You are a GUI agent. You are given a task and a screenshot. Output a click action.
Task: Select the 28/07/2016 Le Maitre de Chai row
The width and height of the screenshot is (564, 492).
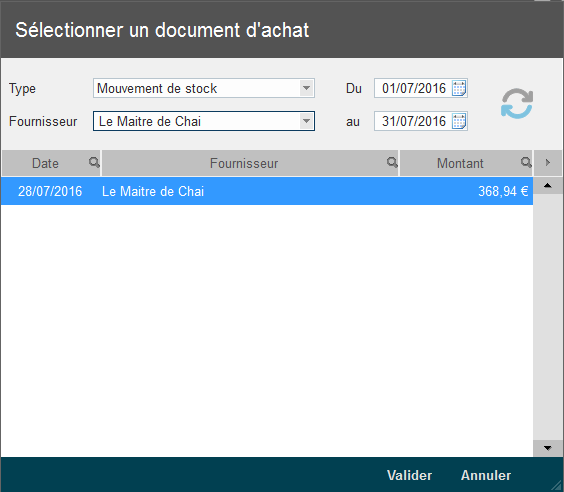pos(267,191)
